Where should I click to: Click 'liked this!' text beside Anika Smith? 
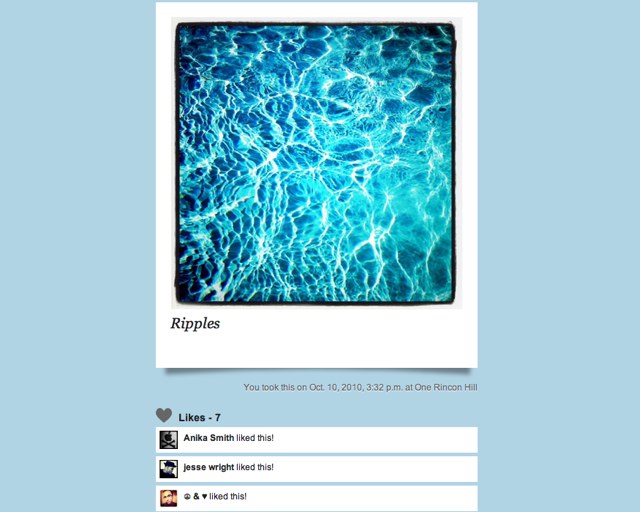point(255,438)
